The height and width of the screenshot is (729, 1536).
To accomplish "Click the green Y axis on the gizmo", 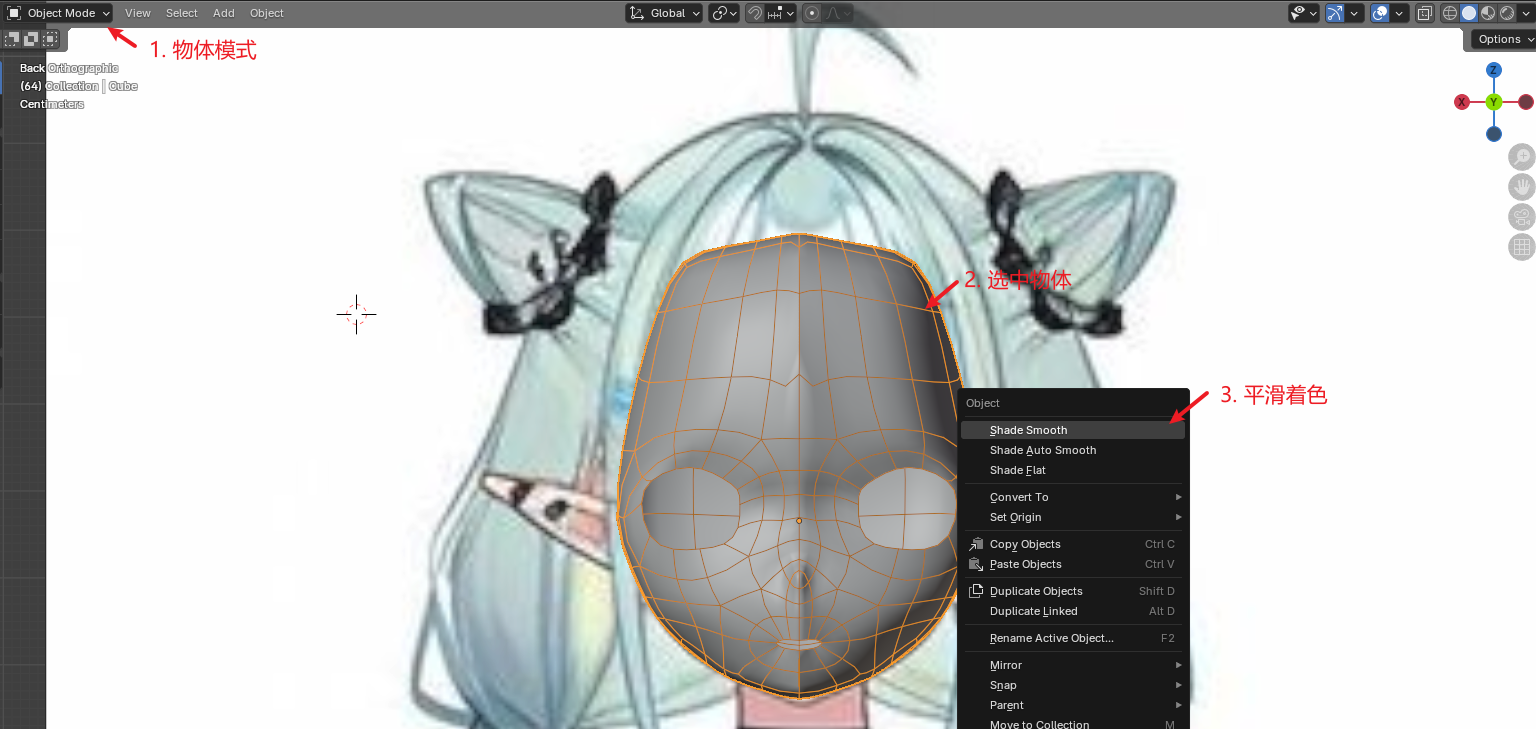I will point(1493,102).
